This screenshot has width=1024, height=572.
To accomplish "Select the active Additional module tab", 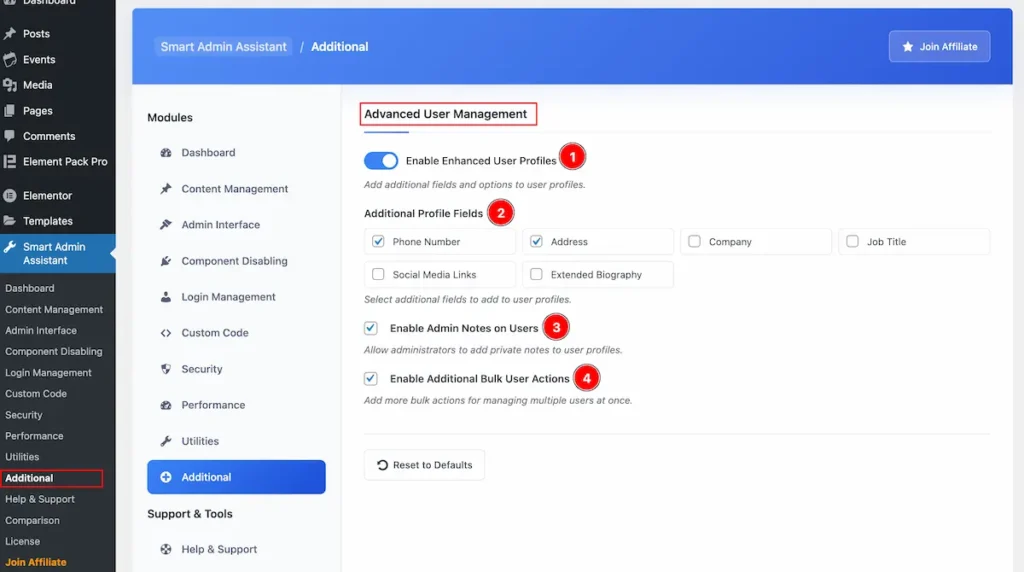I will click(236, 477).
